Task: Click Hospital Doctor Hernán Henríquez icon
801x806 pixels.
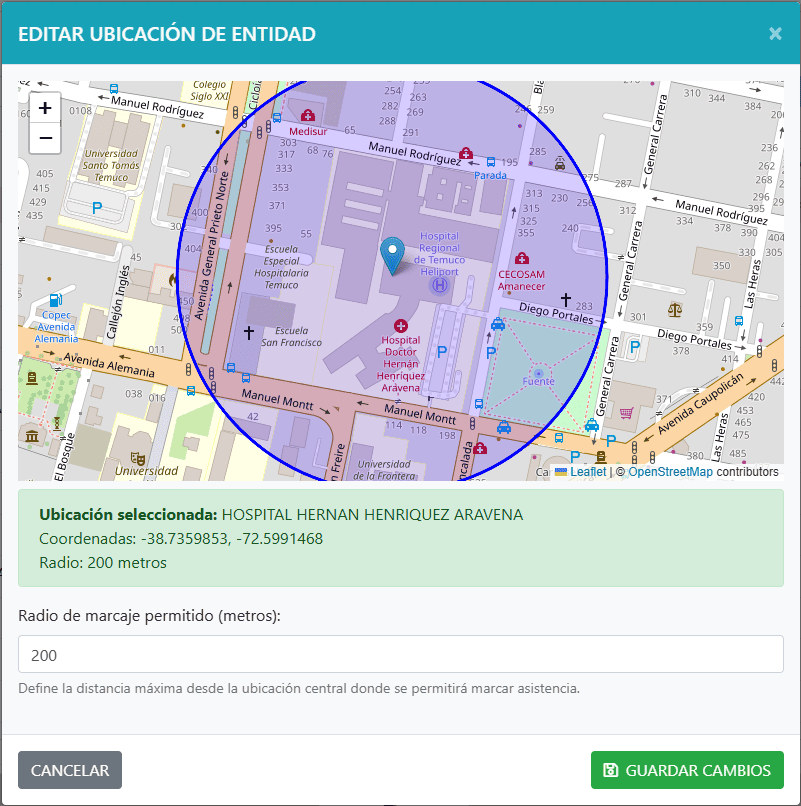Action: point(401,325)
